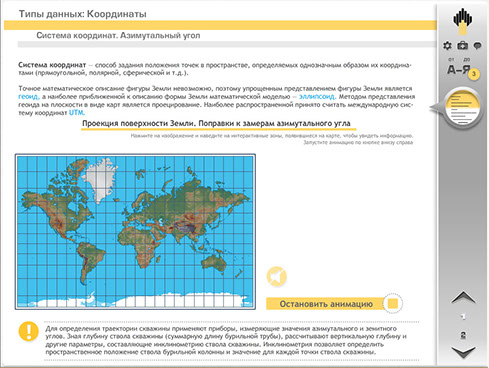This screenshot has width=489, height=368.
Task: Click the title Типы данных: Координаты
Action: coord(83,14)
